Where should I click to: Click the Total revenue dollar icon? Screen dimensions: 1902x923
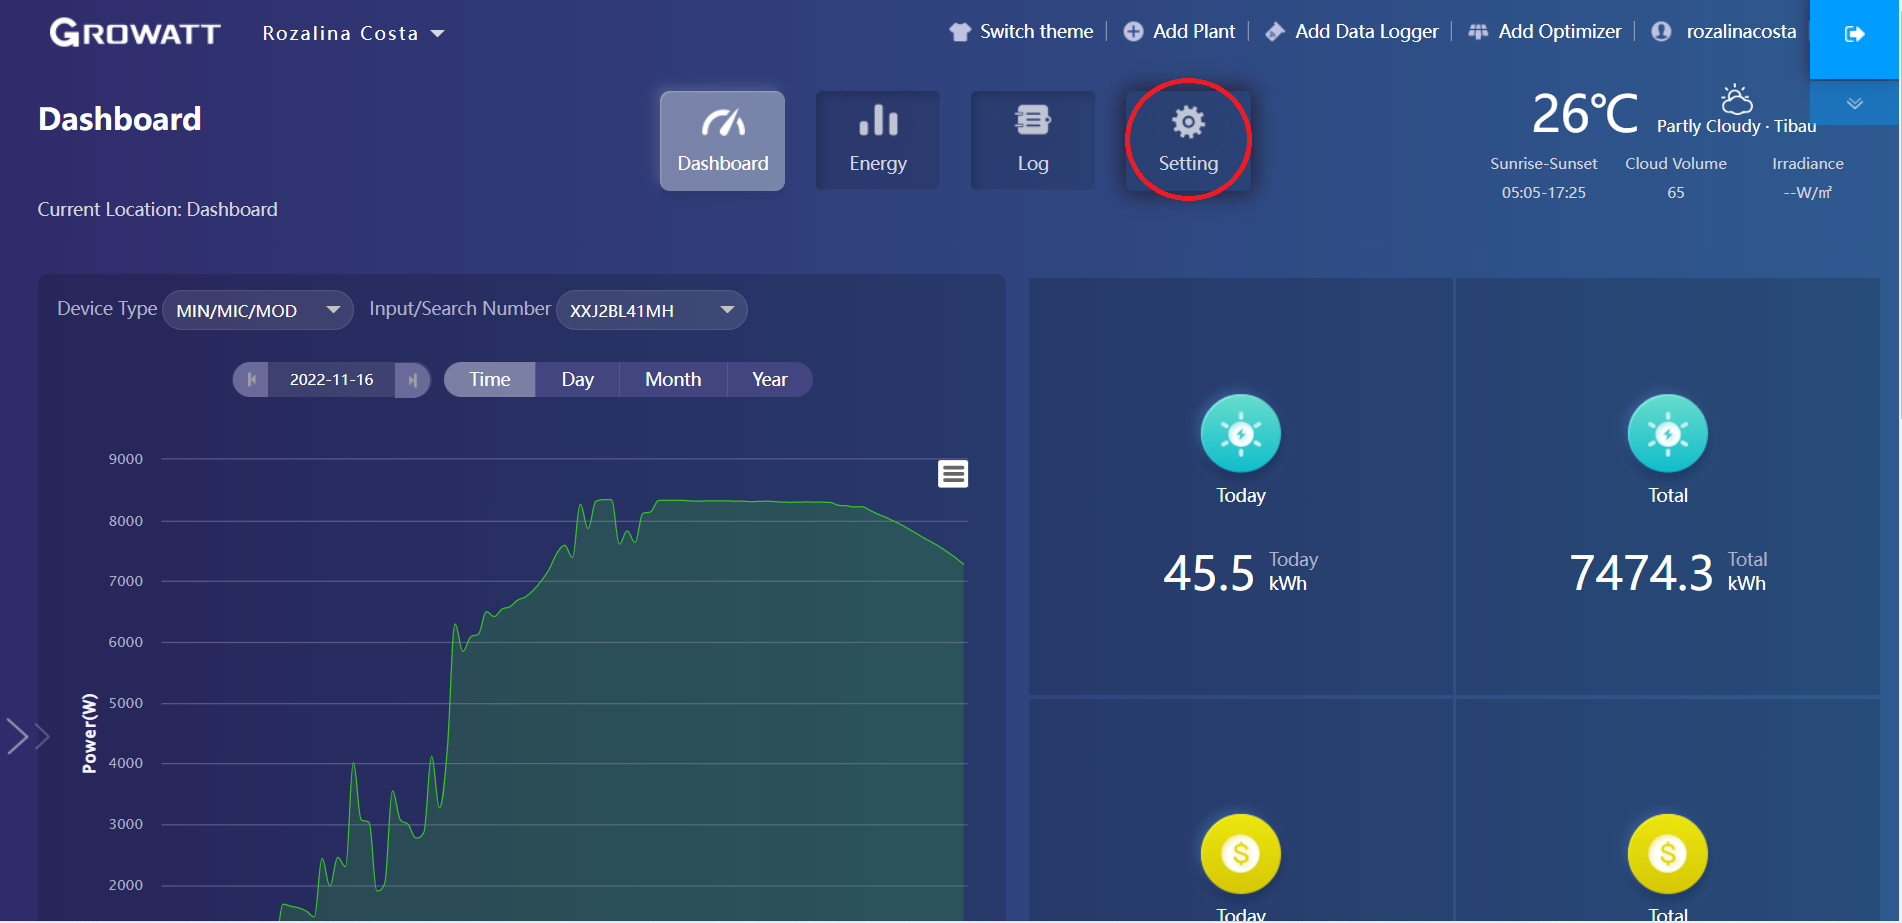point(1667,854)
